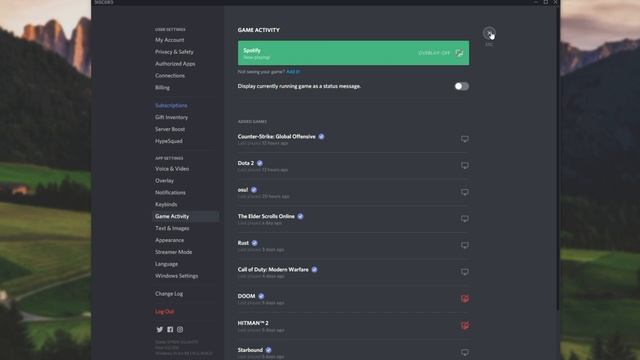This screenshot has height=360, width=640.
Task: Click verified badge beside Call of Duty
Action: (x=314, y=270)
